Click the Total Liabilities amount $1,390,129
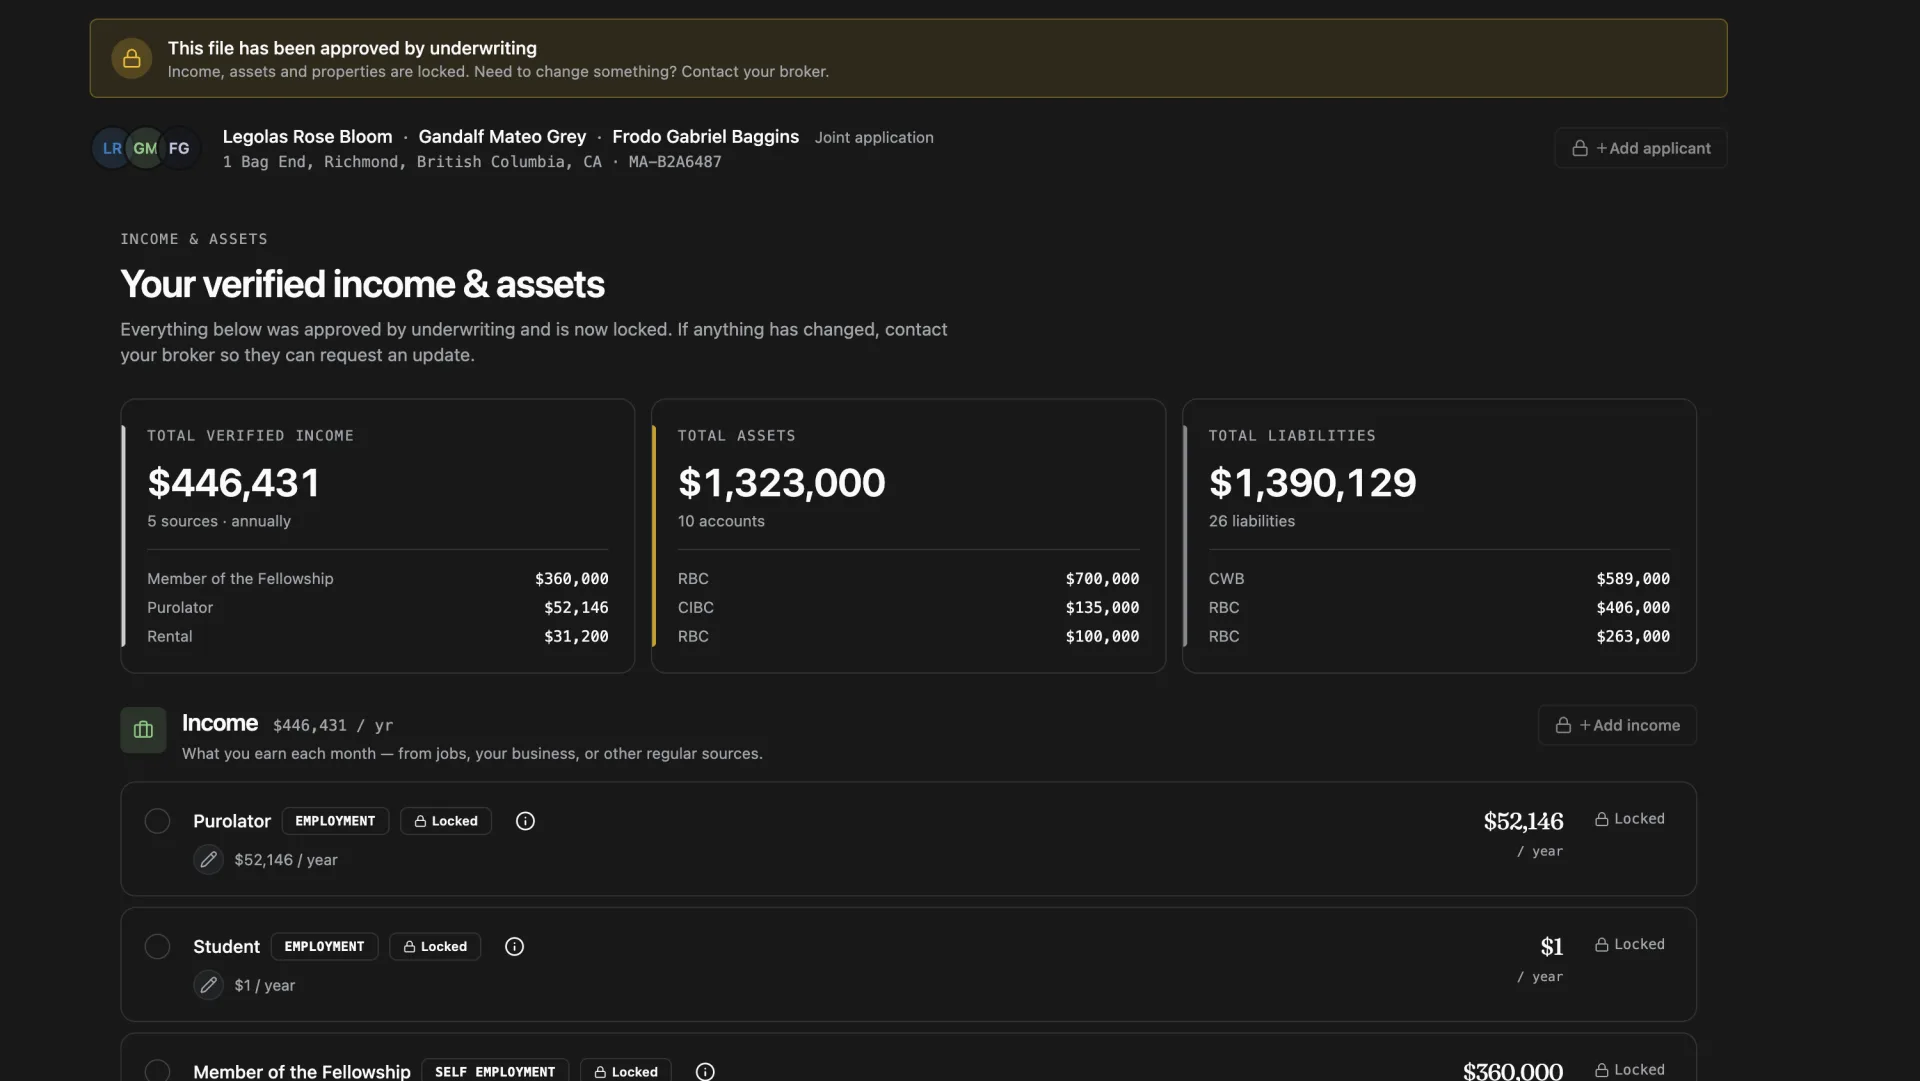Viewport: 1920px width, 1081px height. 1312,483
